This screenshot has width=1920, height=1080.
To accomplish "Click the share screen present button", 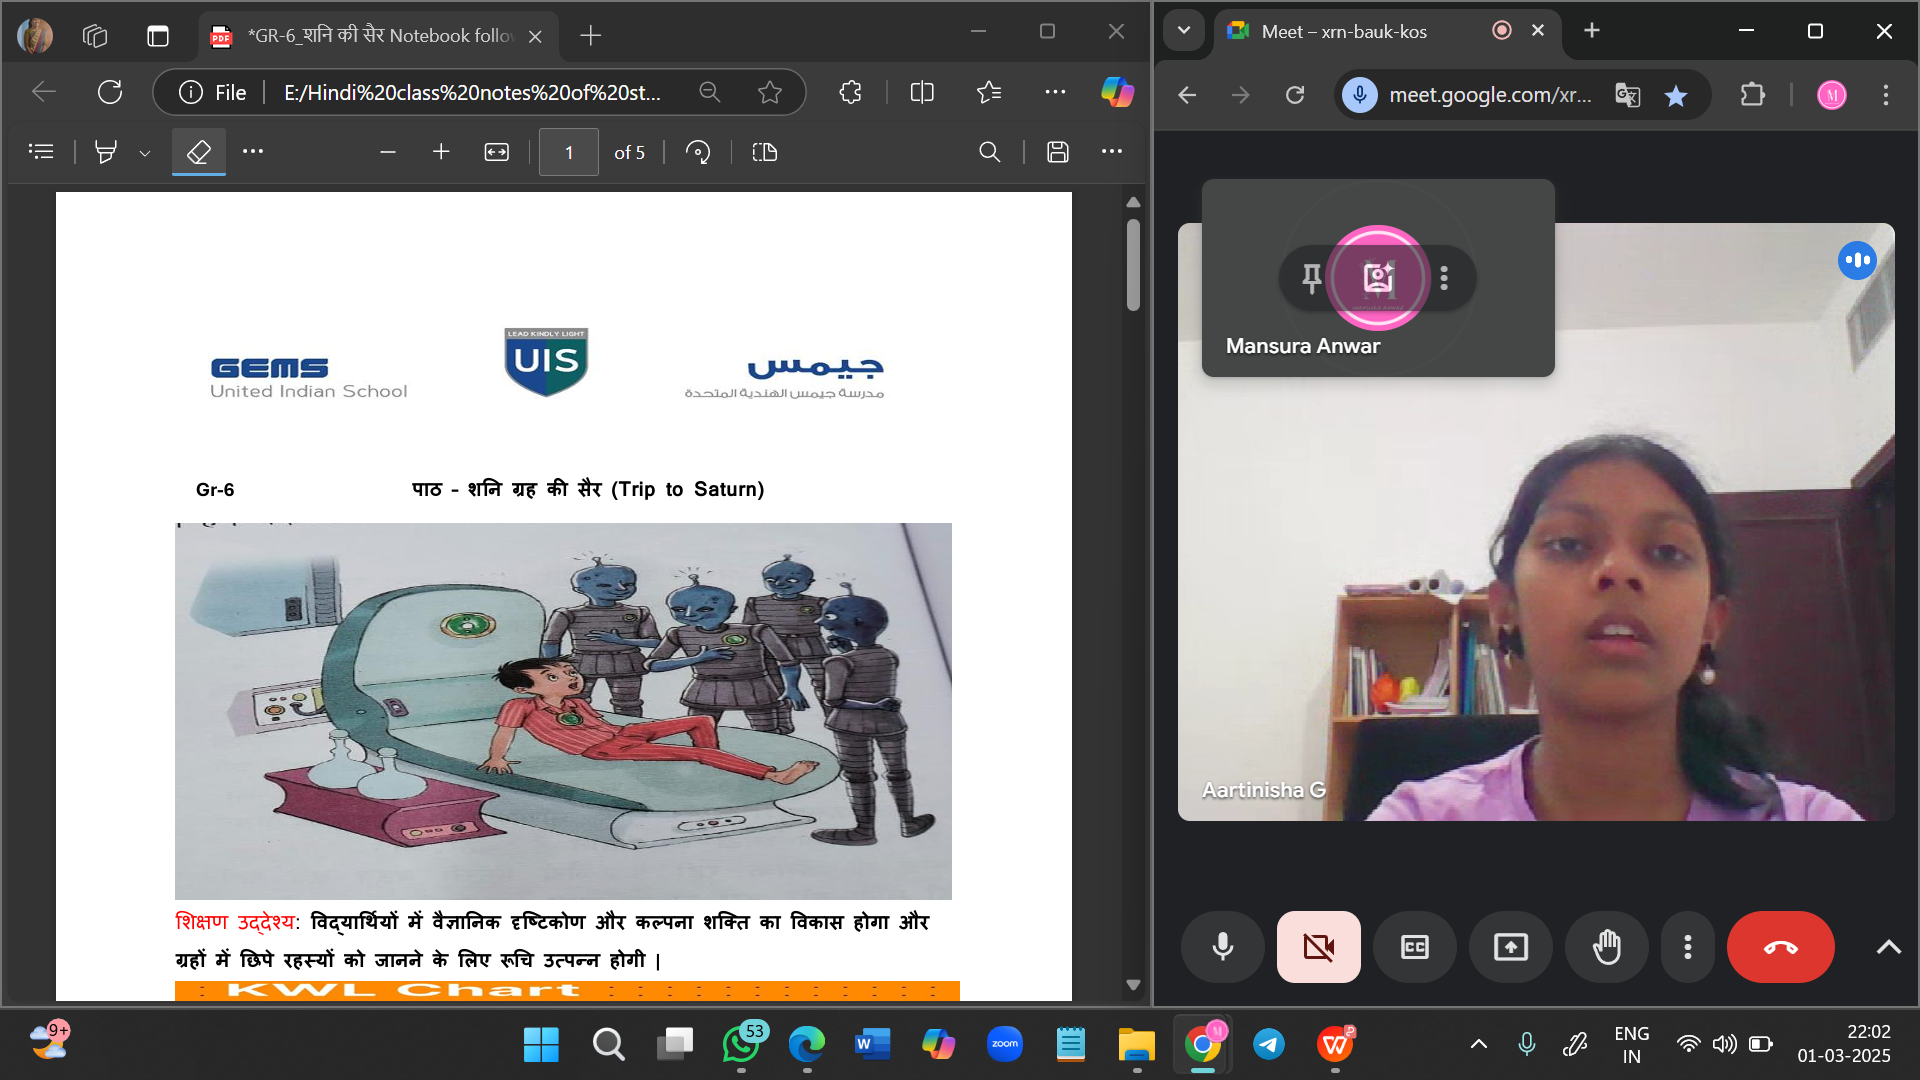I will pos(1510,946).
